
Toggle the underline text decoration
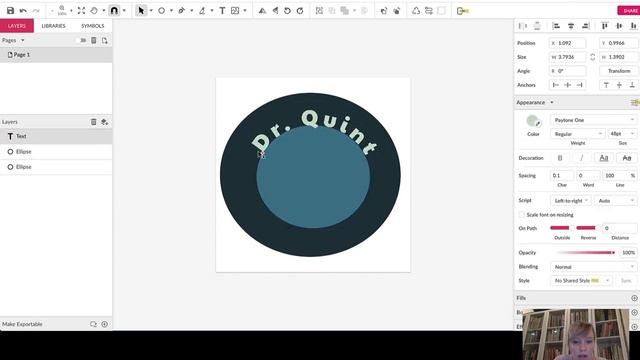[604, 158]
